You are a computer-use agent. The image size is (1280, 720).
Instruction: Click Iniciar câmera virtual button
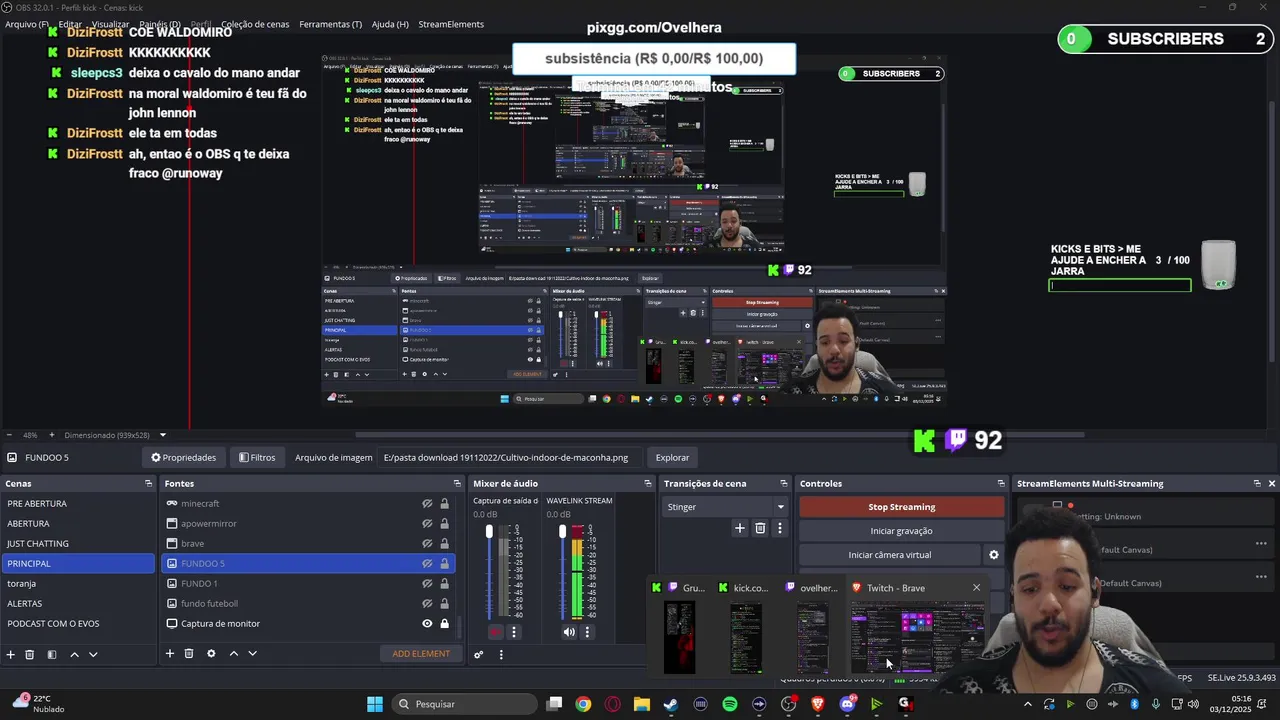(x=890, y=555)
